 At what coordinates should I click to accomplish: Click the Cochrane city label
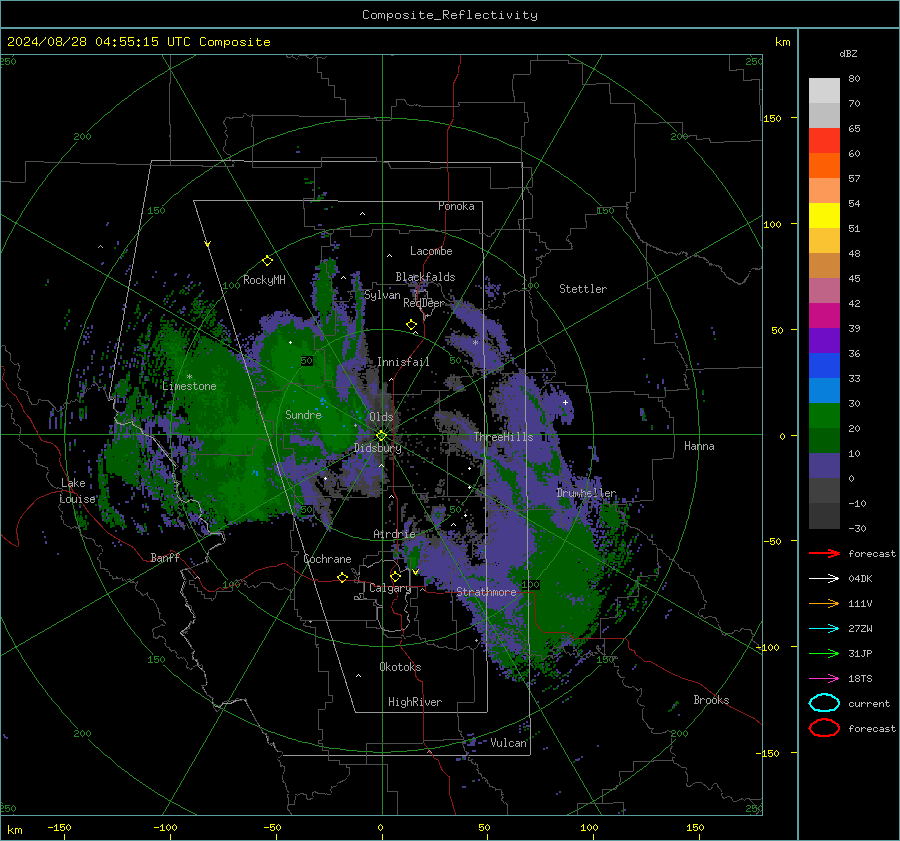tap(327, 559)
